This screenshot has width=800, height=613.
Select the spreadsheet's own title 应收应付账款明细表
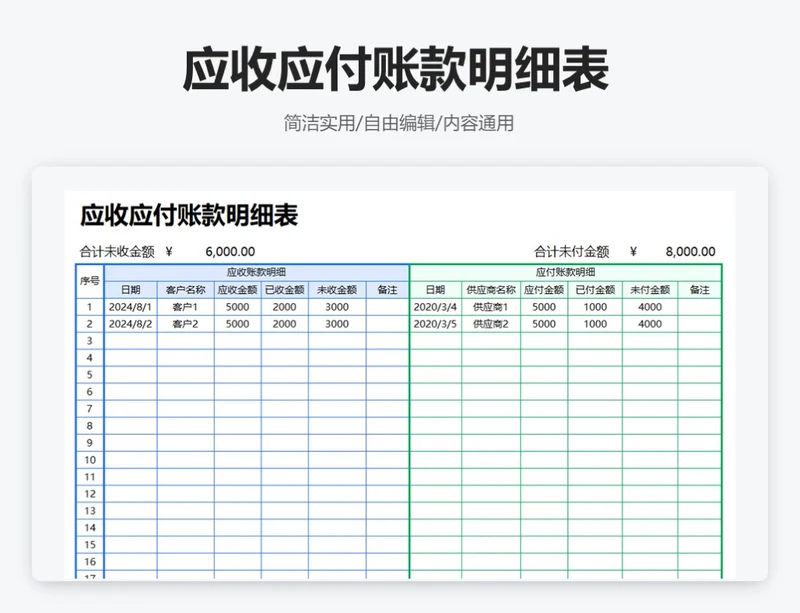[189, 215]
